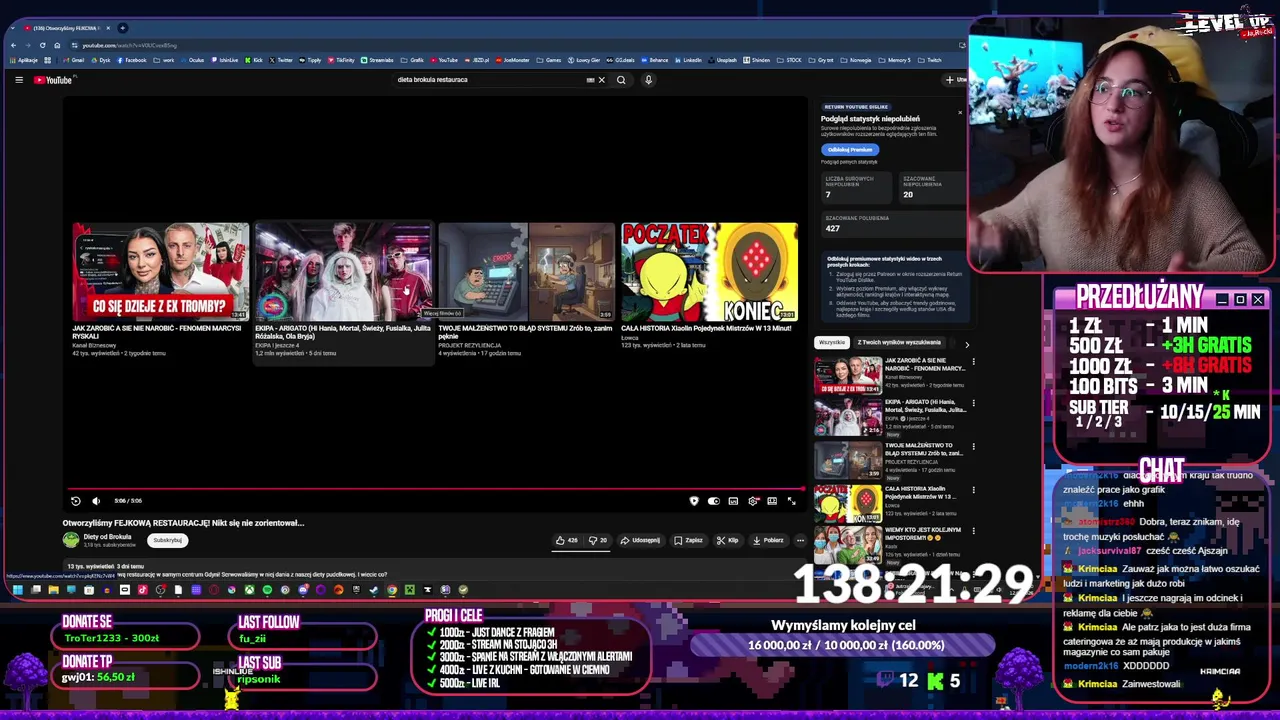This screenshot has height=720, width=1280.
Task: Open the Streamlabs bookmark
Action: (377, 60)
